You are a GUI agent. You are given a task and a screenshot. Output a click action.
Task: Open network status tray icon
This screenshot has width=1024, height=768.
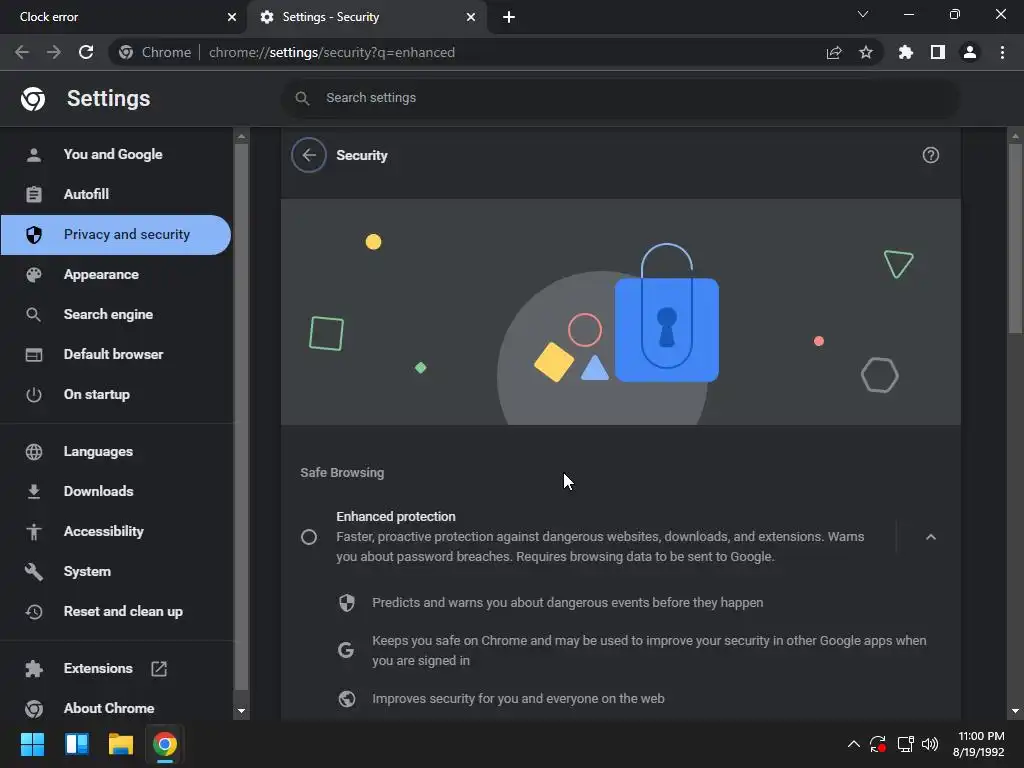tap(905, 744)
